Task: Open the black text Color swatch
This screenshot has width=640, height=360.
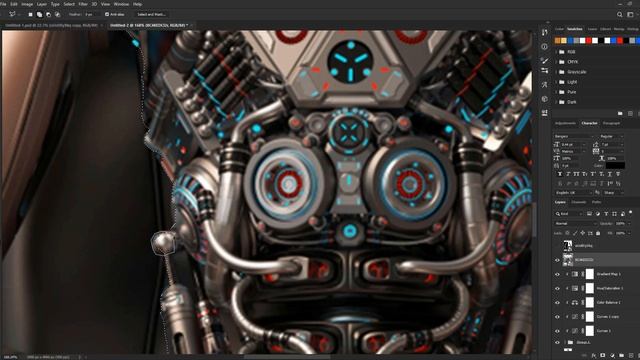Action: 615,165
